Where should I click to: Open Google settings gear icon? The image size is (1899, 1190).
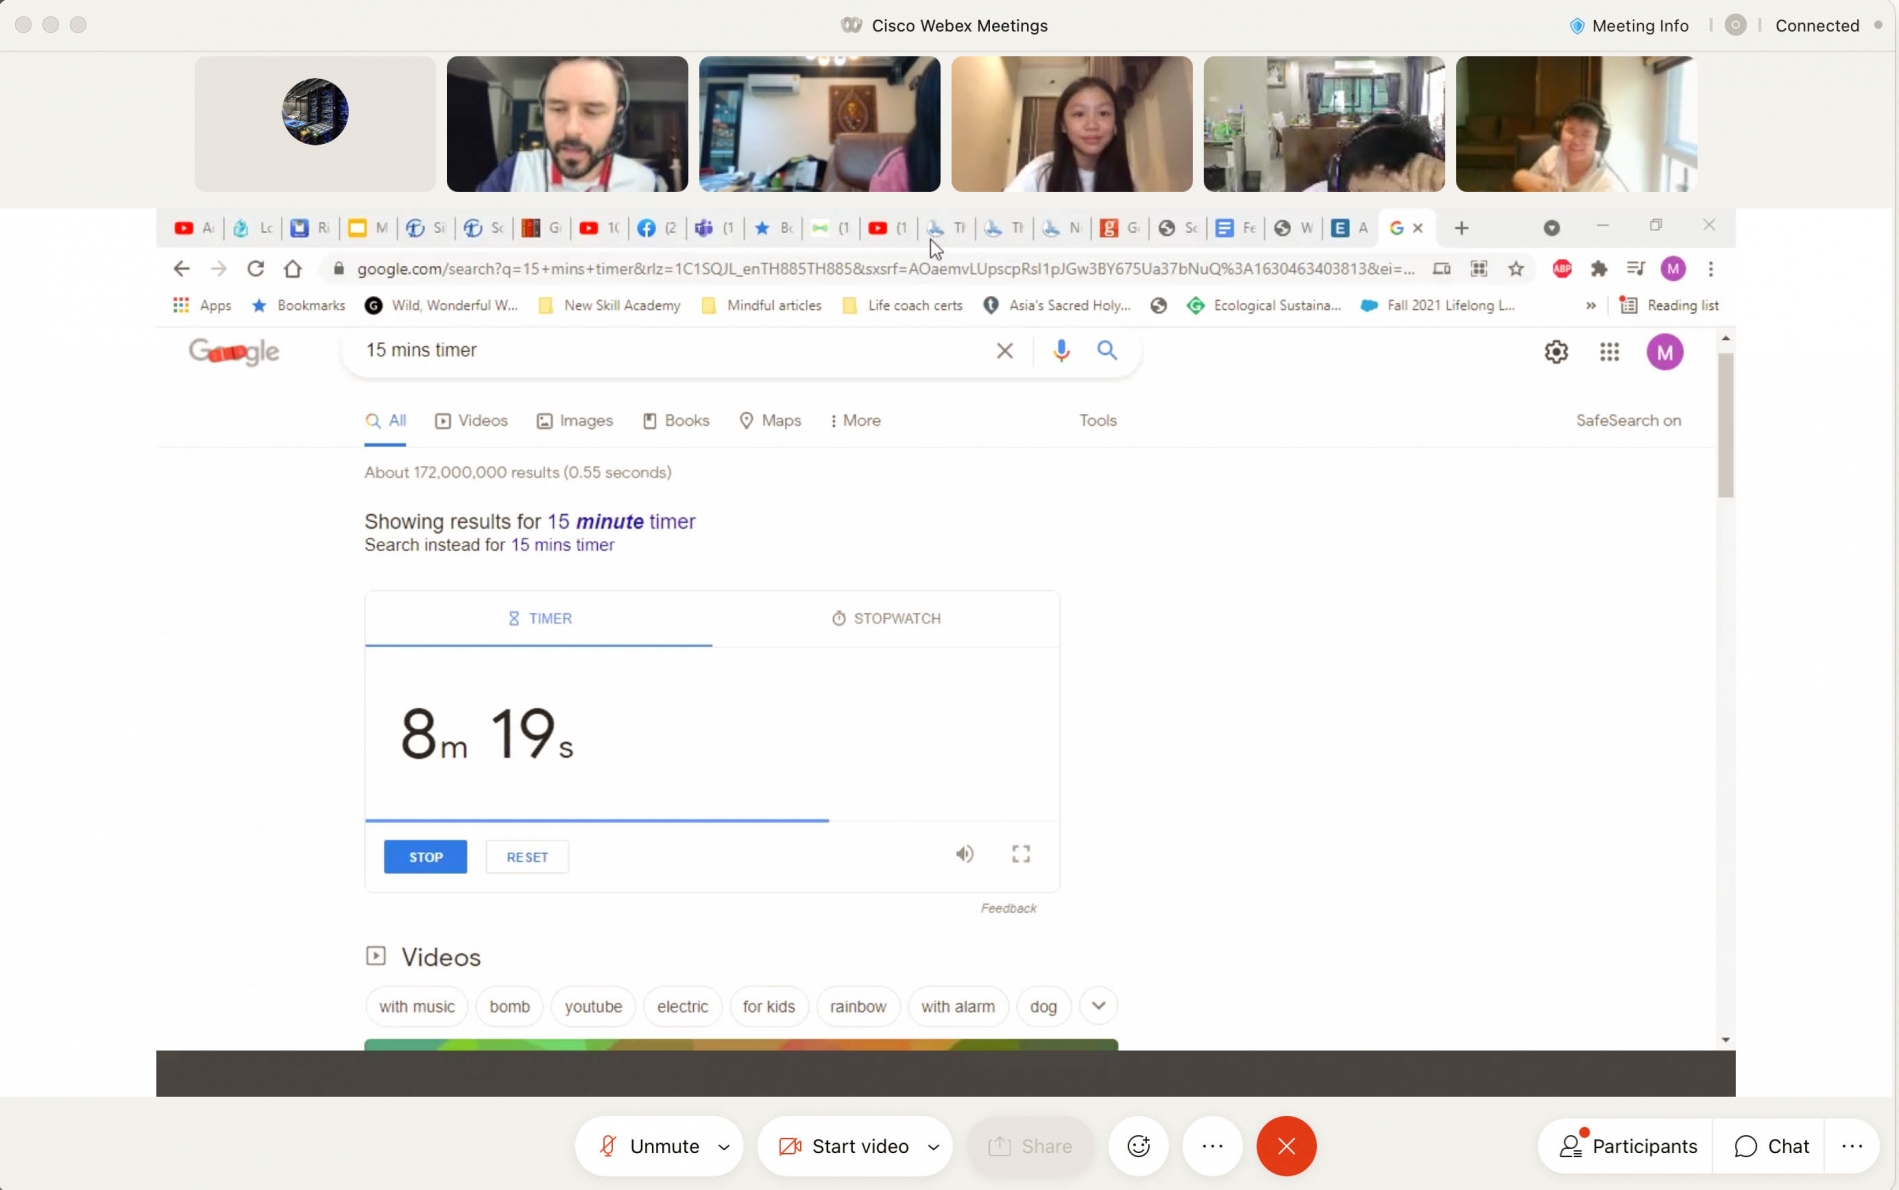point(1556,352)
